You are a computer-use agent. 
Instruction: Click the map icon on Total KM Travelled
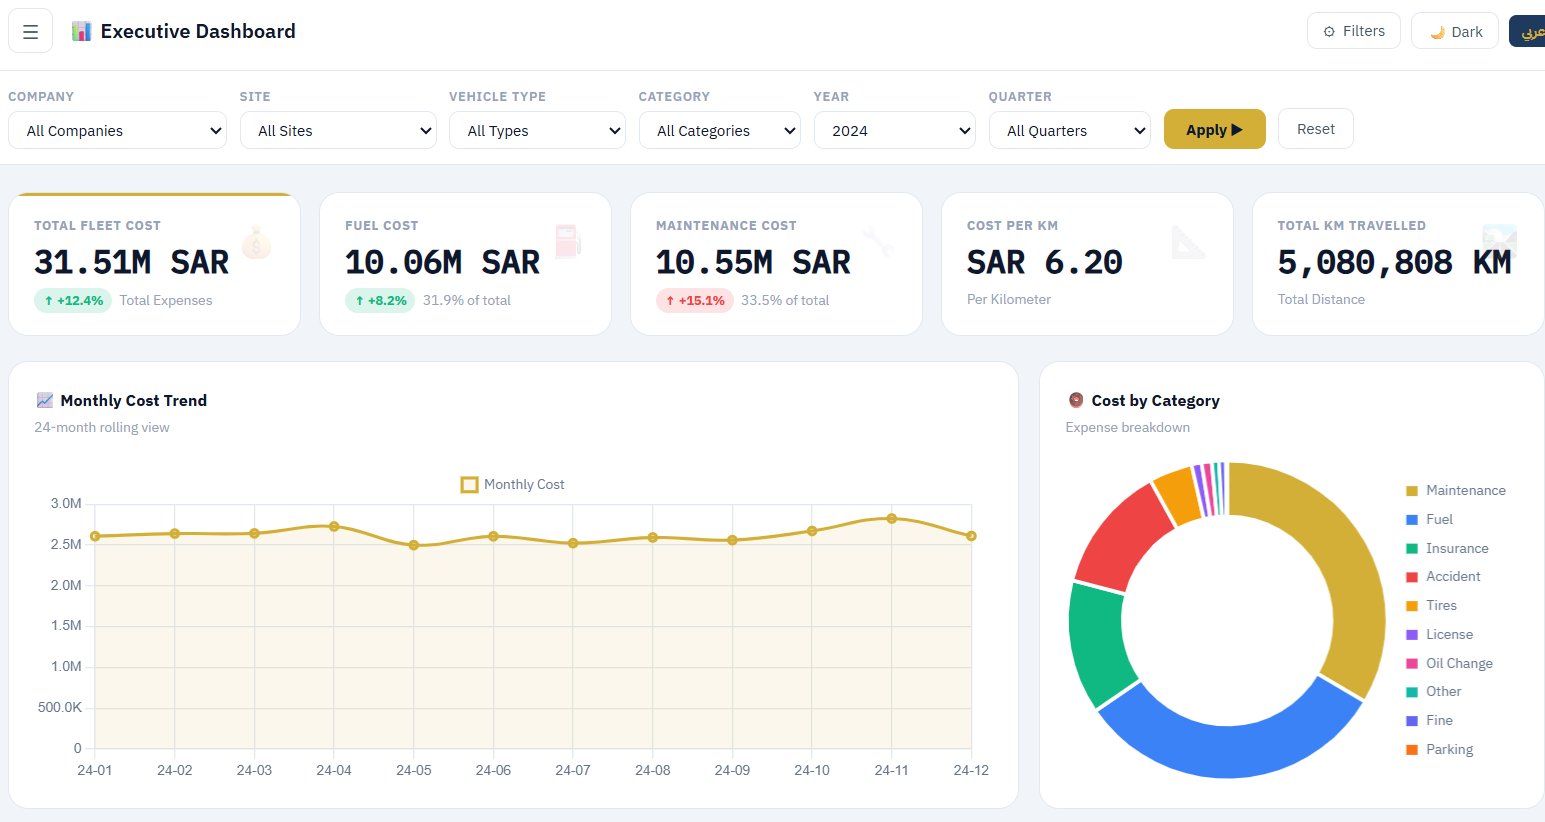(1500, 242)
